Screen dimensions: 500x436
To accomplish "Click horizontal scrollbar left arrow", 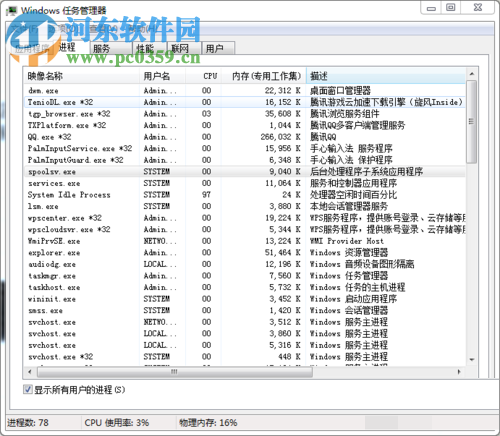I will (30, 372).
